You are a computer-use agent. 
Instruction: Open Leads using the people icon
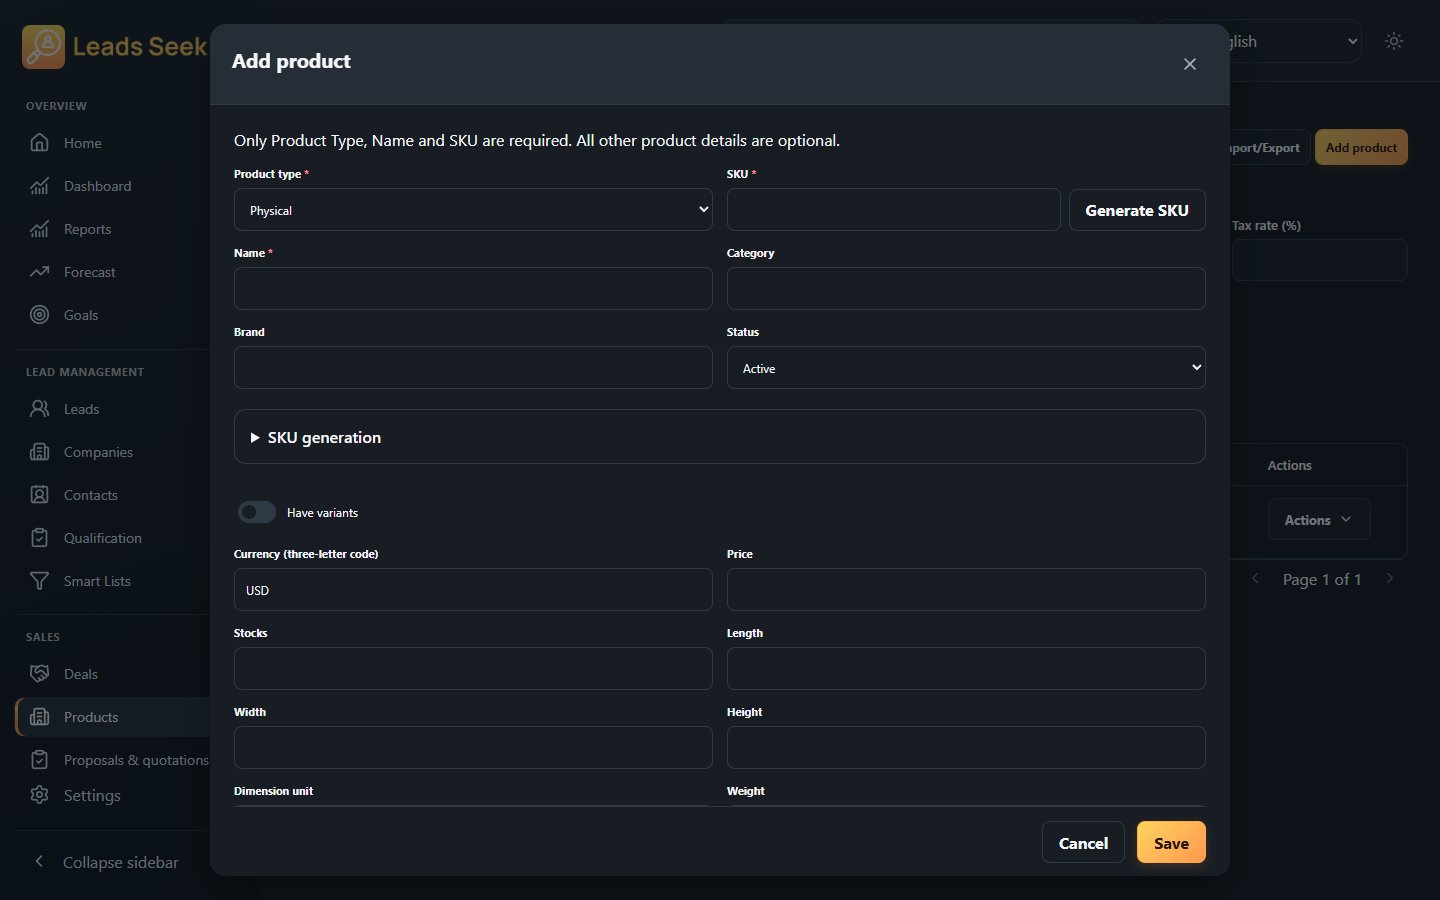pos(39,409)
